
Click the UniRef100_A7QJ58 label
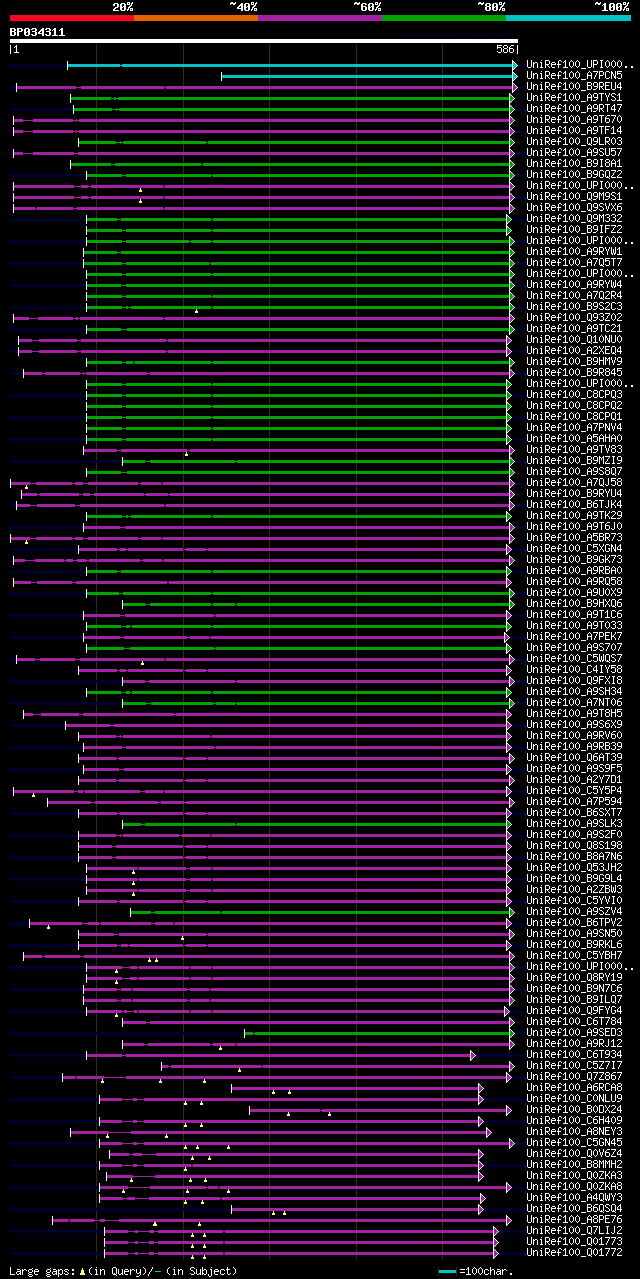(x=574, y=482)
